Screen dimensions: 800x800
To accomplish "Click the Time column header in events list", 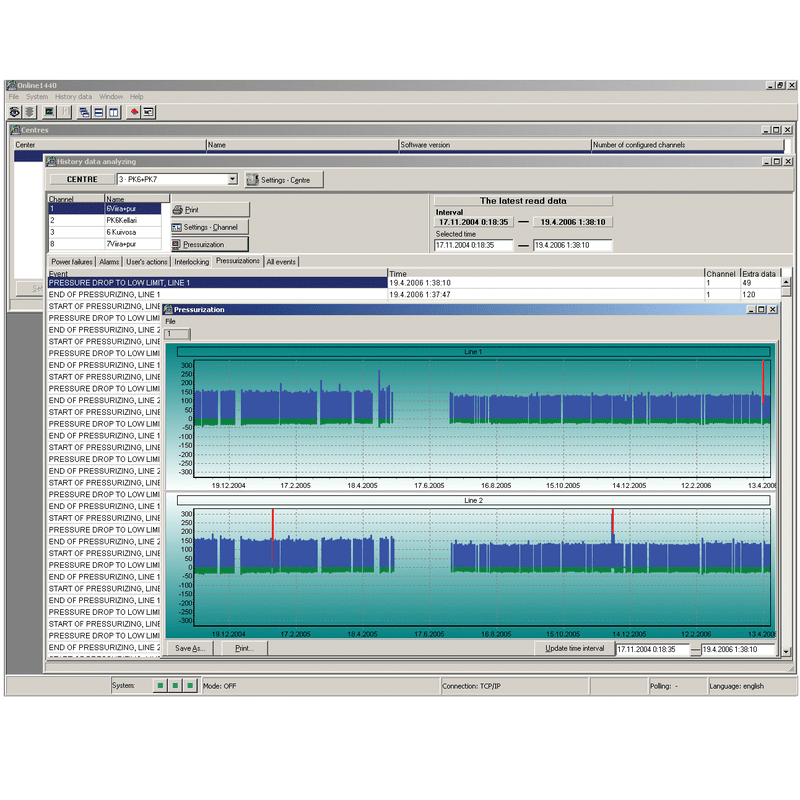I will (546, 273).
